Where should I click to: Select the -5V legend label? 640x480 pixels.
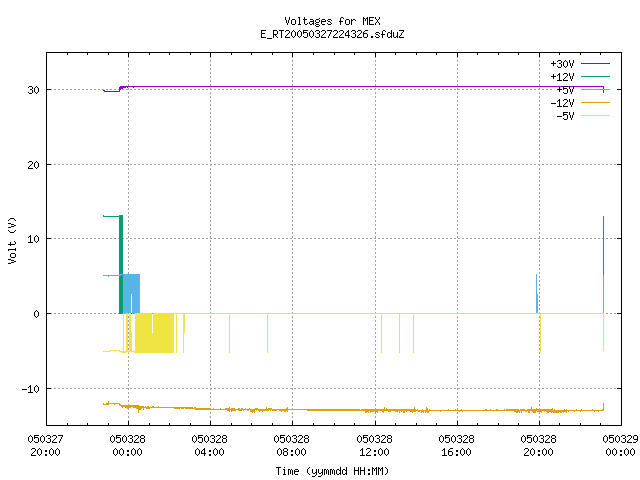pyautogui.click(x=565, y=116)
